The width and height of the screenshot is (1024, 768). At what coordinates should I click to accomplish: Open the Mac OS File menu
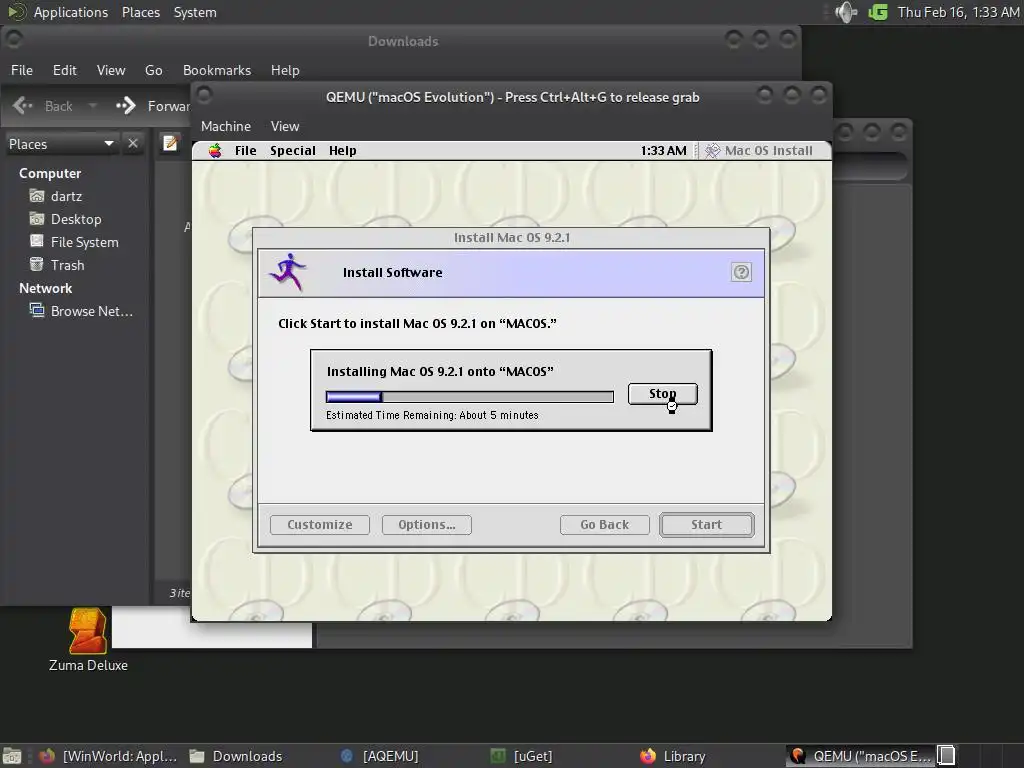[246, 151]
